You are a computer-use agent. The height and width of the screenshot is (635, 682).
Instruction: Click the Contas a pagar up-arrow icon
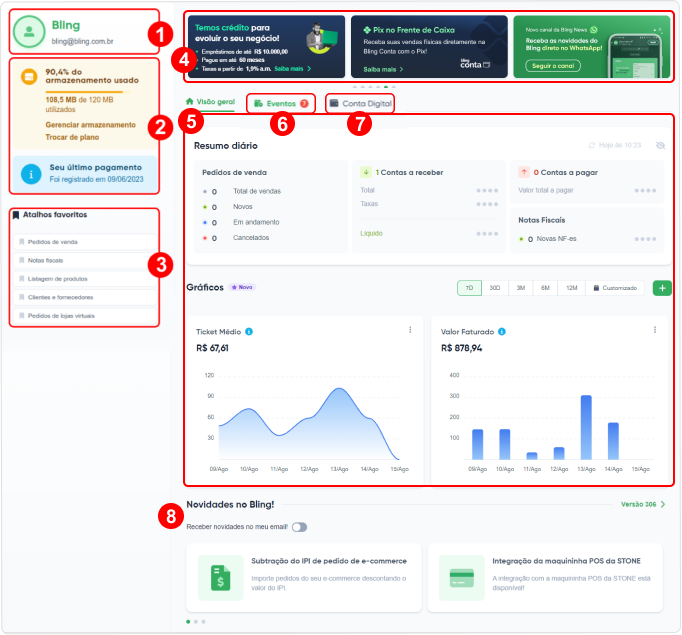(524, 172)
